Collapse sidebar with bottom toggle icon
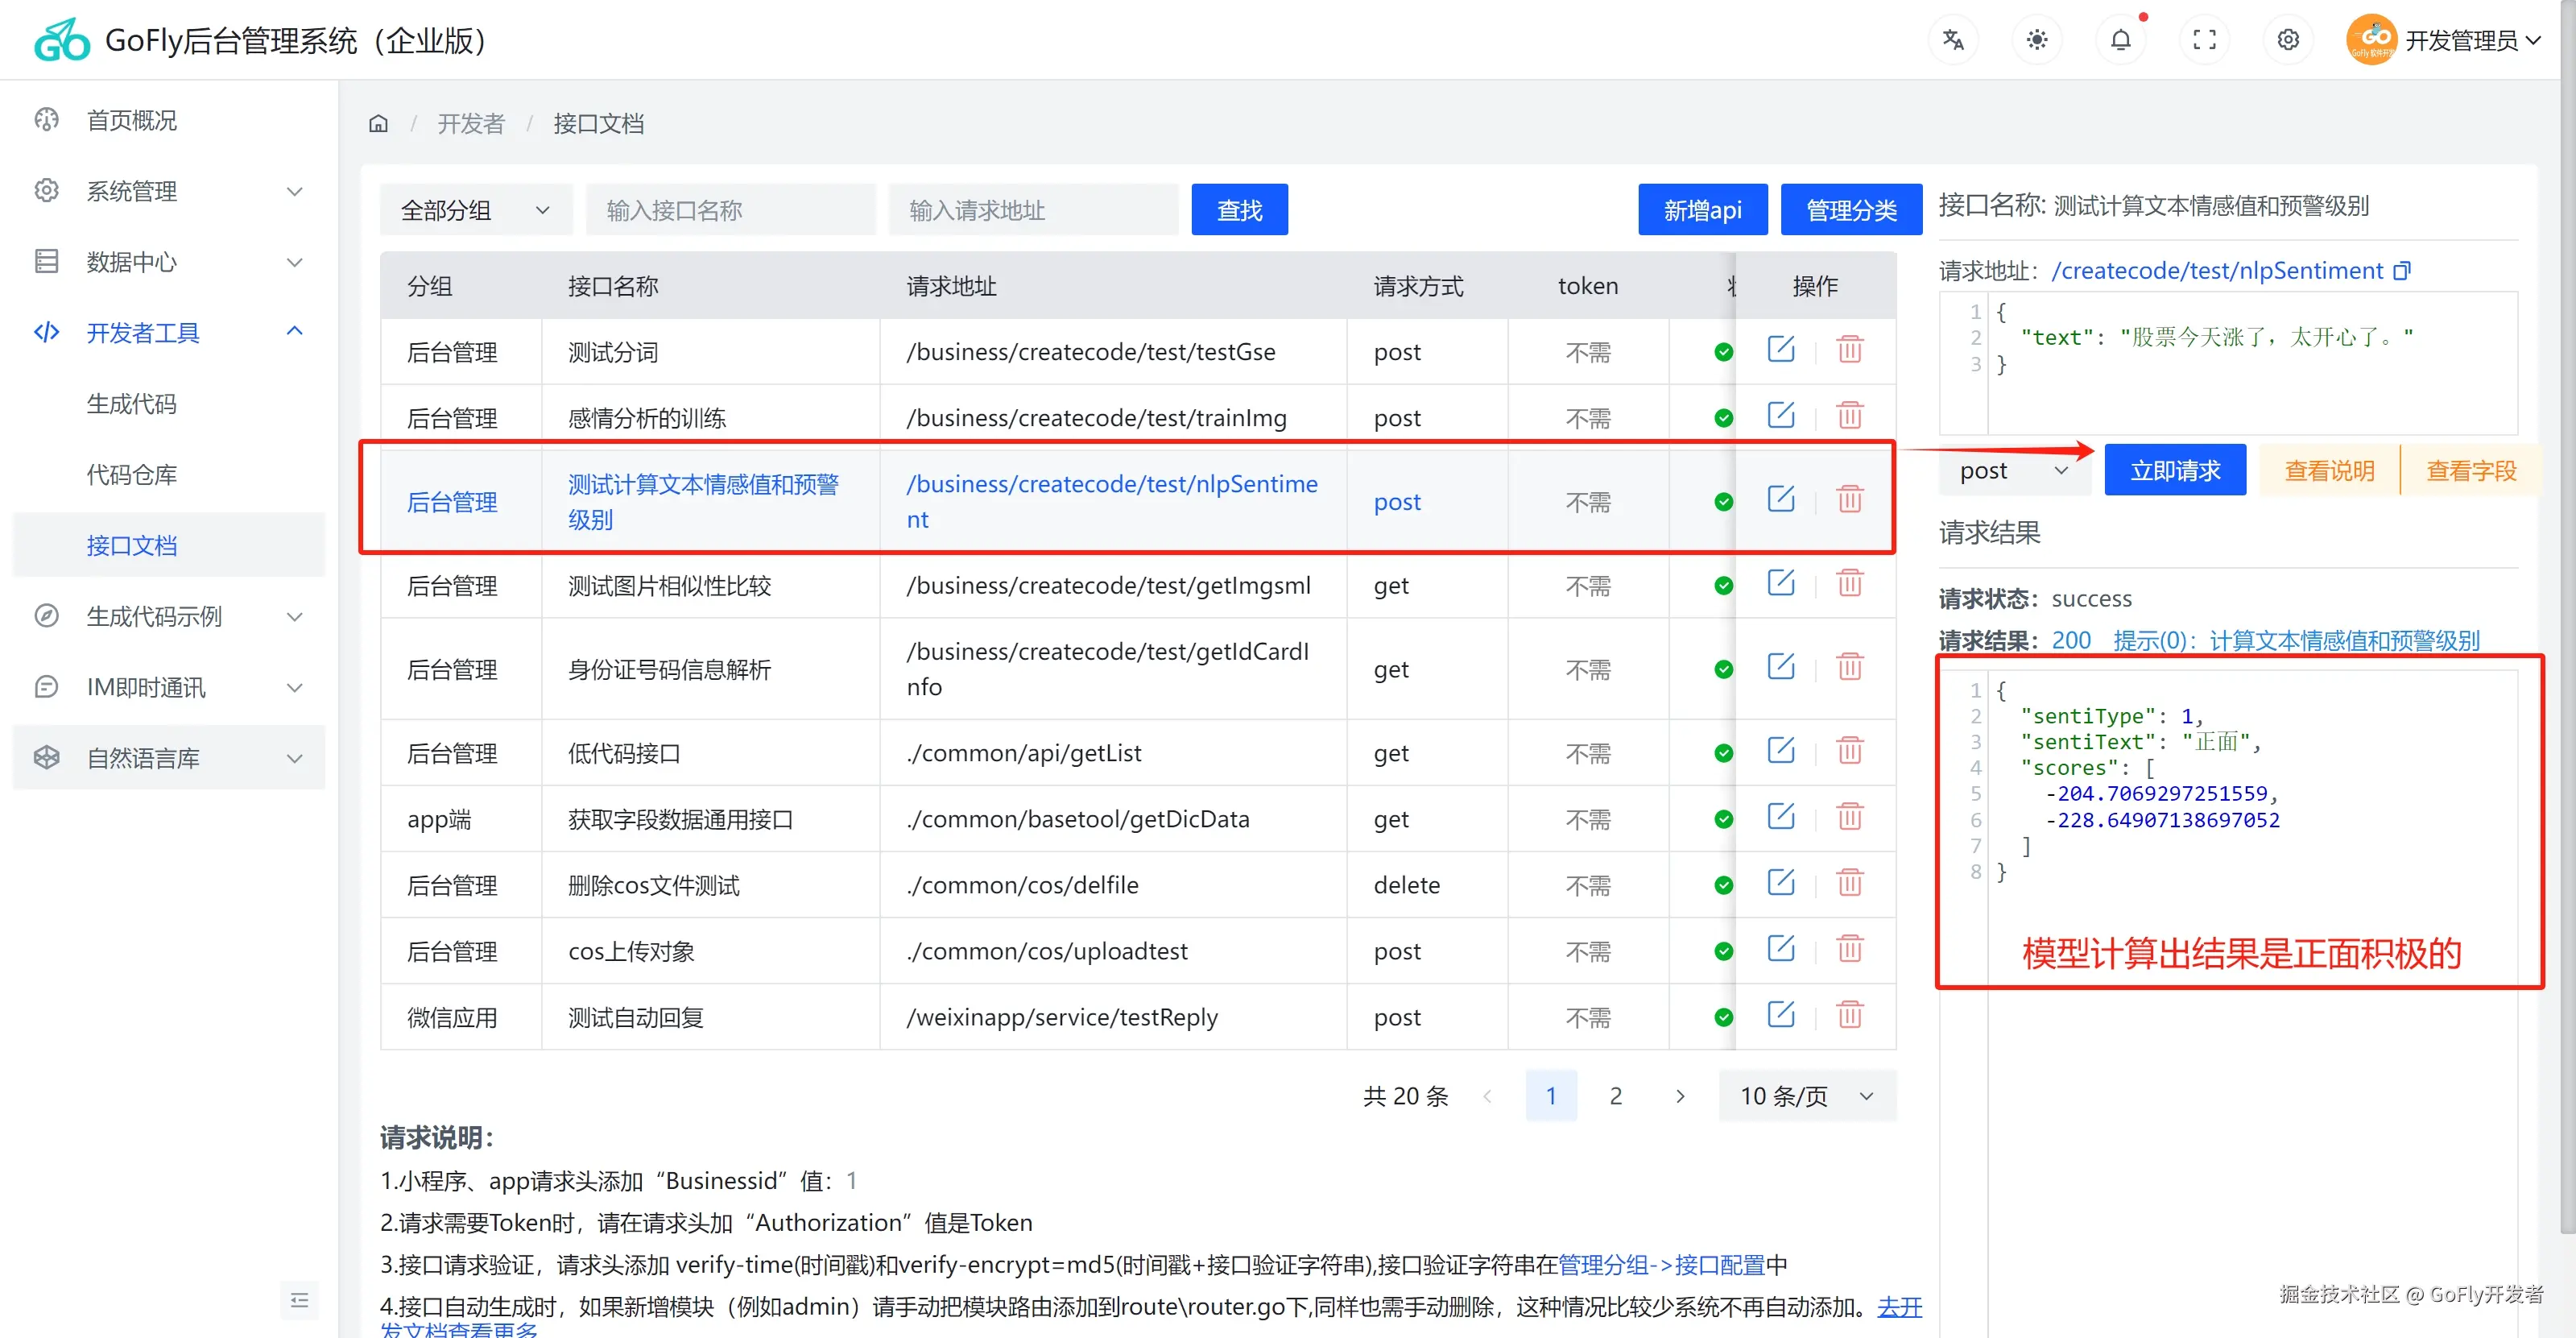The height and width of the screenshot is (1338, 2576). pos(299,1299)
